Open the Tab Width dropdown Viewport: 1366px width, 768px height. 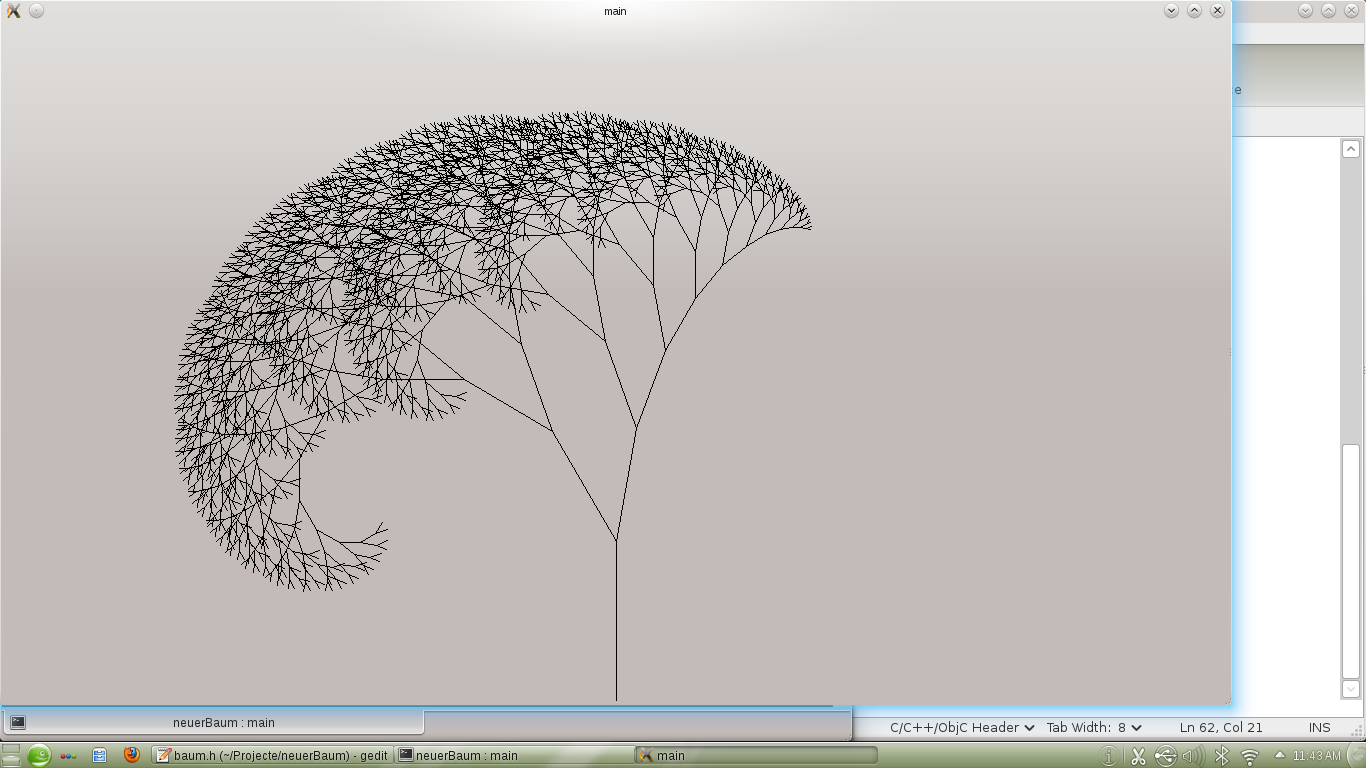click(x=1094, y=727)
